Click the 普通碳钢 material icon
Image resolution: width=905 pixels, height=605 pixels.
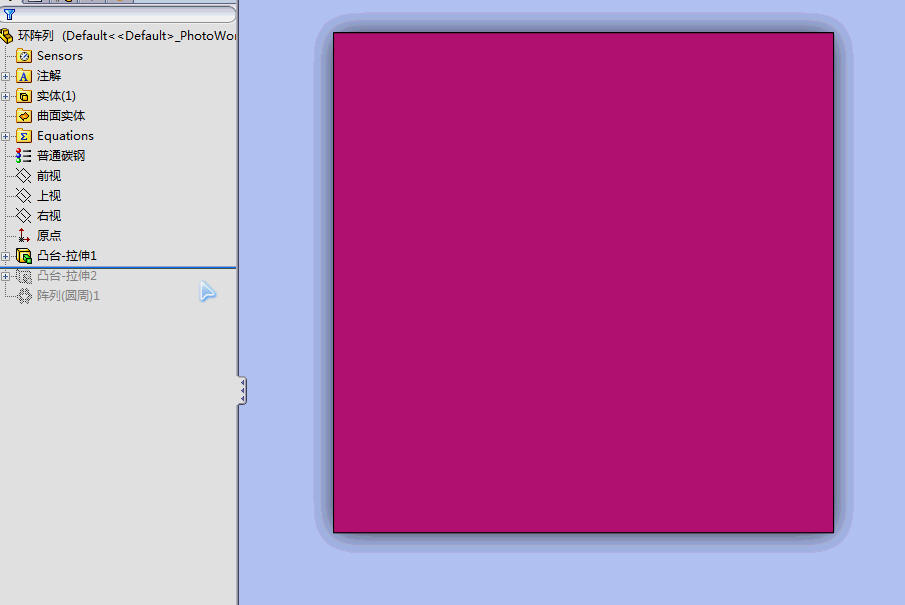pyautogui.click(x=24, y=156)
